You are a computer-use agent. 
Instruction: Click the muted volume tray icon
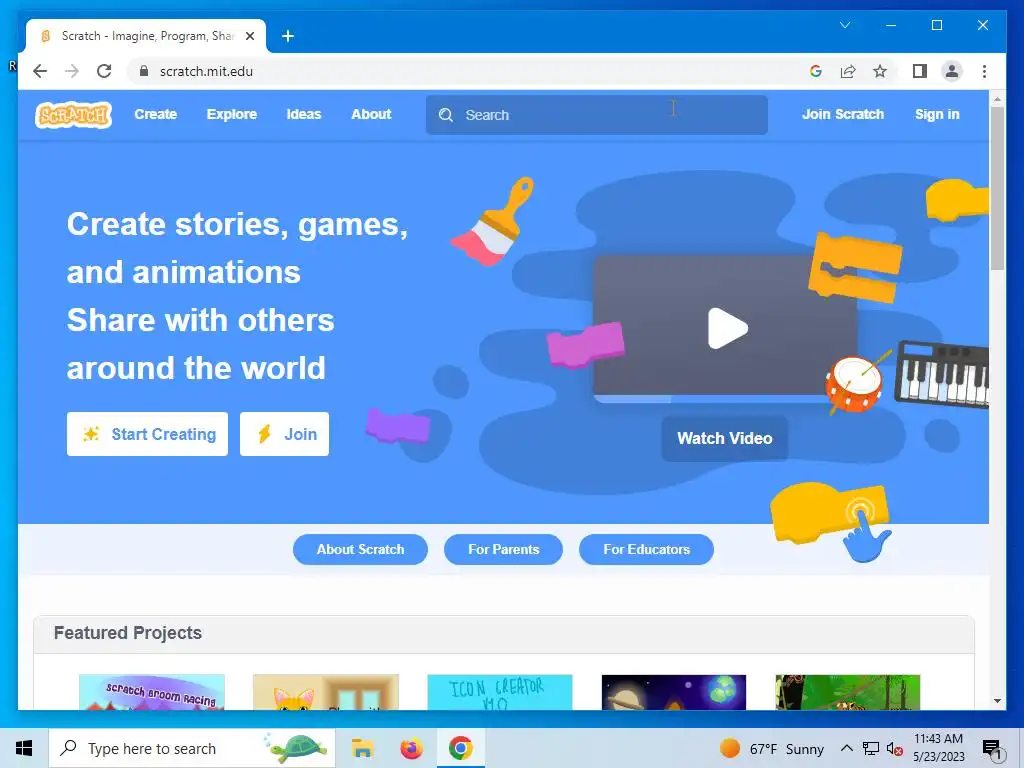click(x=895, y=749)
